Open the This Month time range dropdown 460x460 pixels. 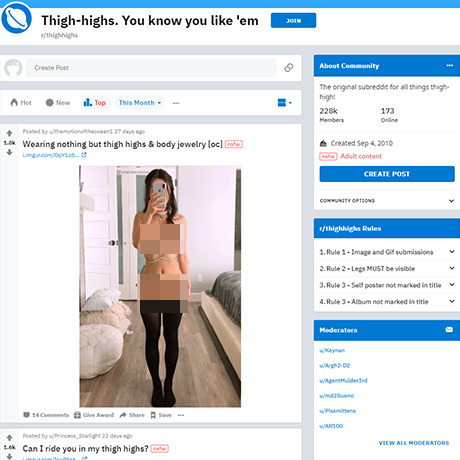click(140, 103)
